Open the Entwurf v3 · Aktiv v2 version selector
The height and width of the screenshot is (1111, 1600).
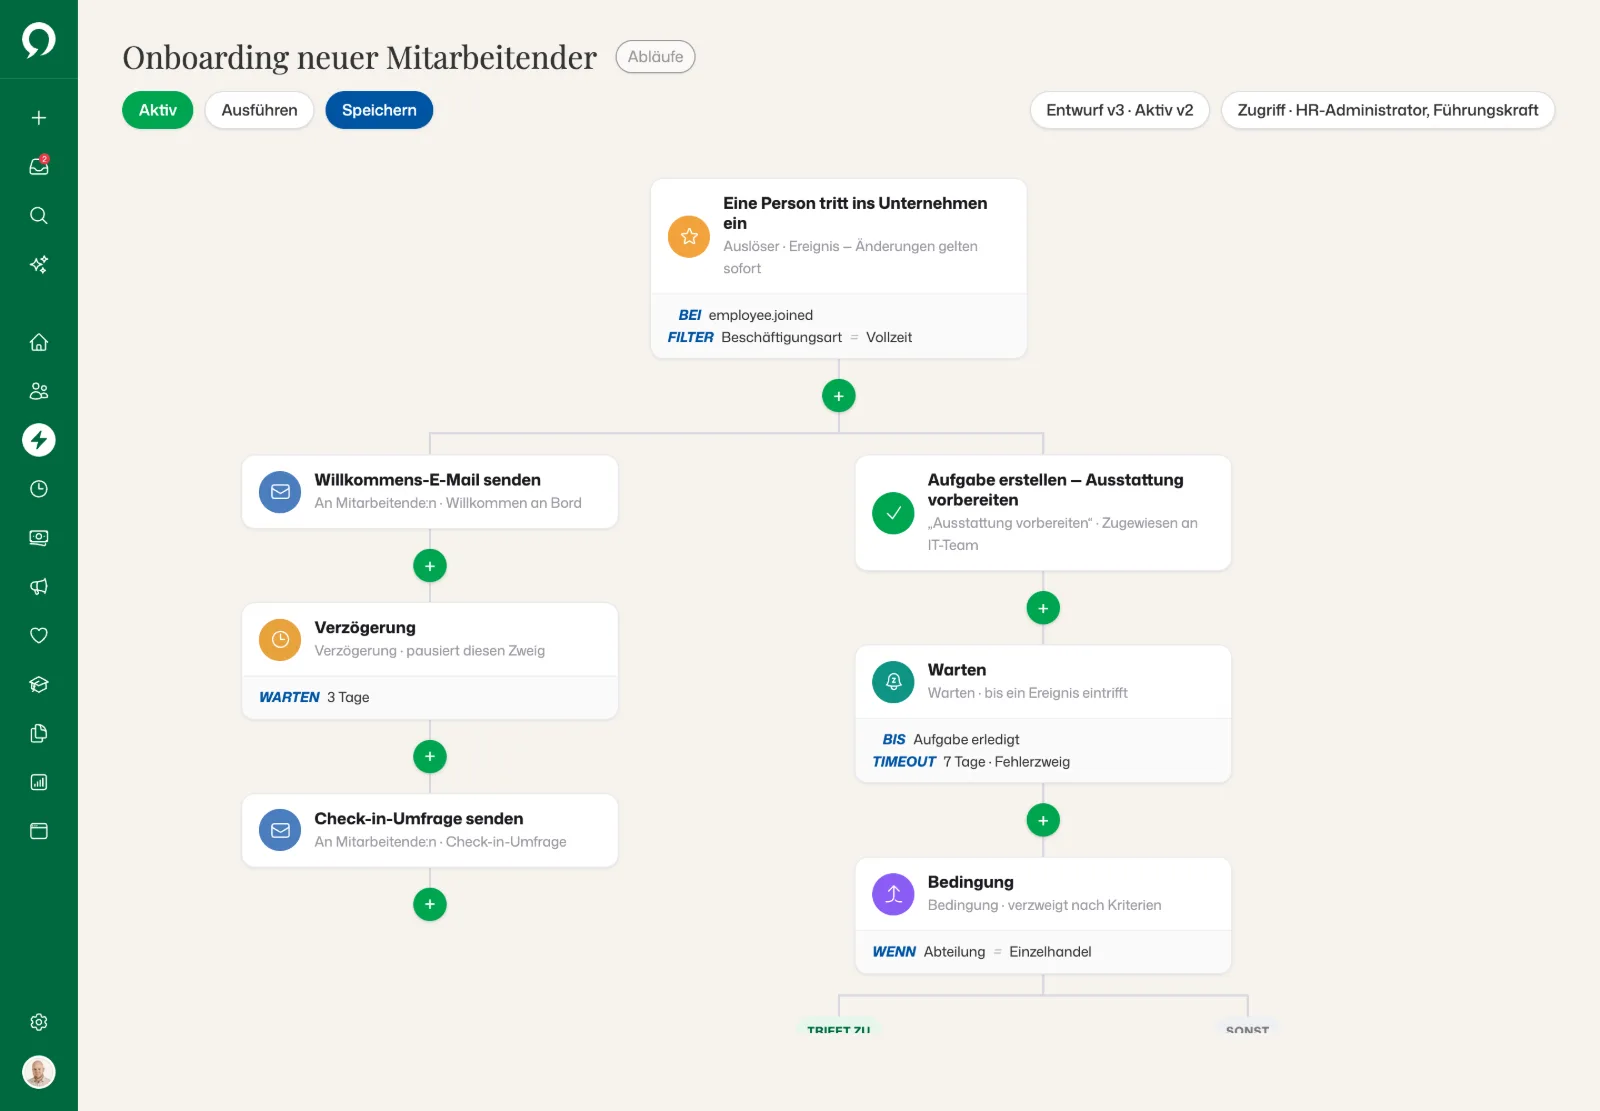click(x=1119, y=110)
